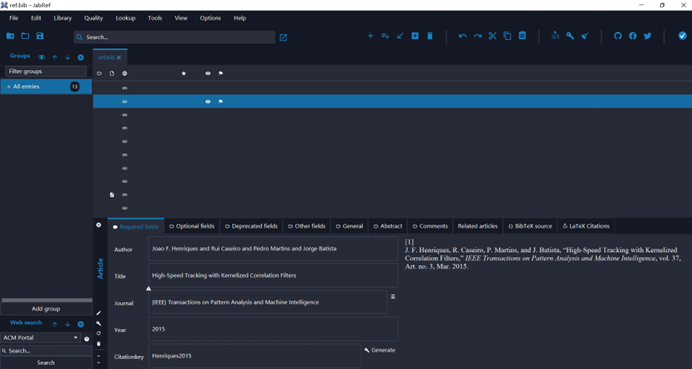Move Web search panel up
Screen dimensions: 692x369
[55, 324]
